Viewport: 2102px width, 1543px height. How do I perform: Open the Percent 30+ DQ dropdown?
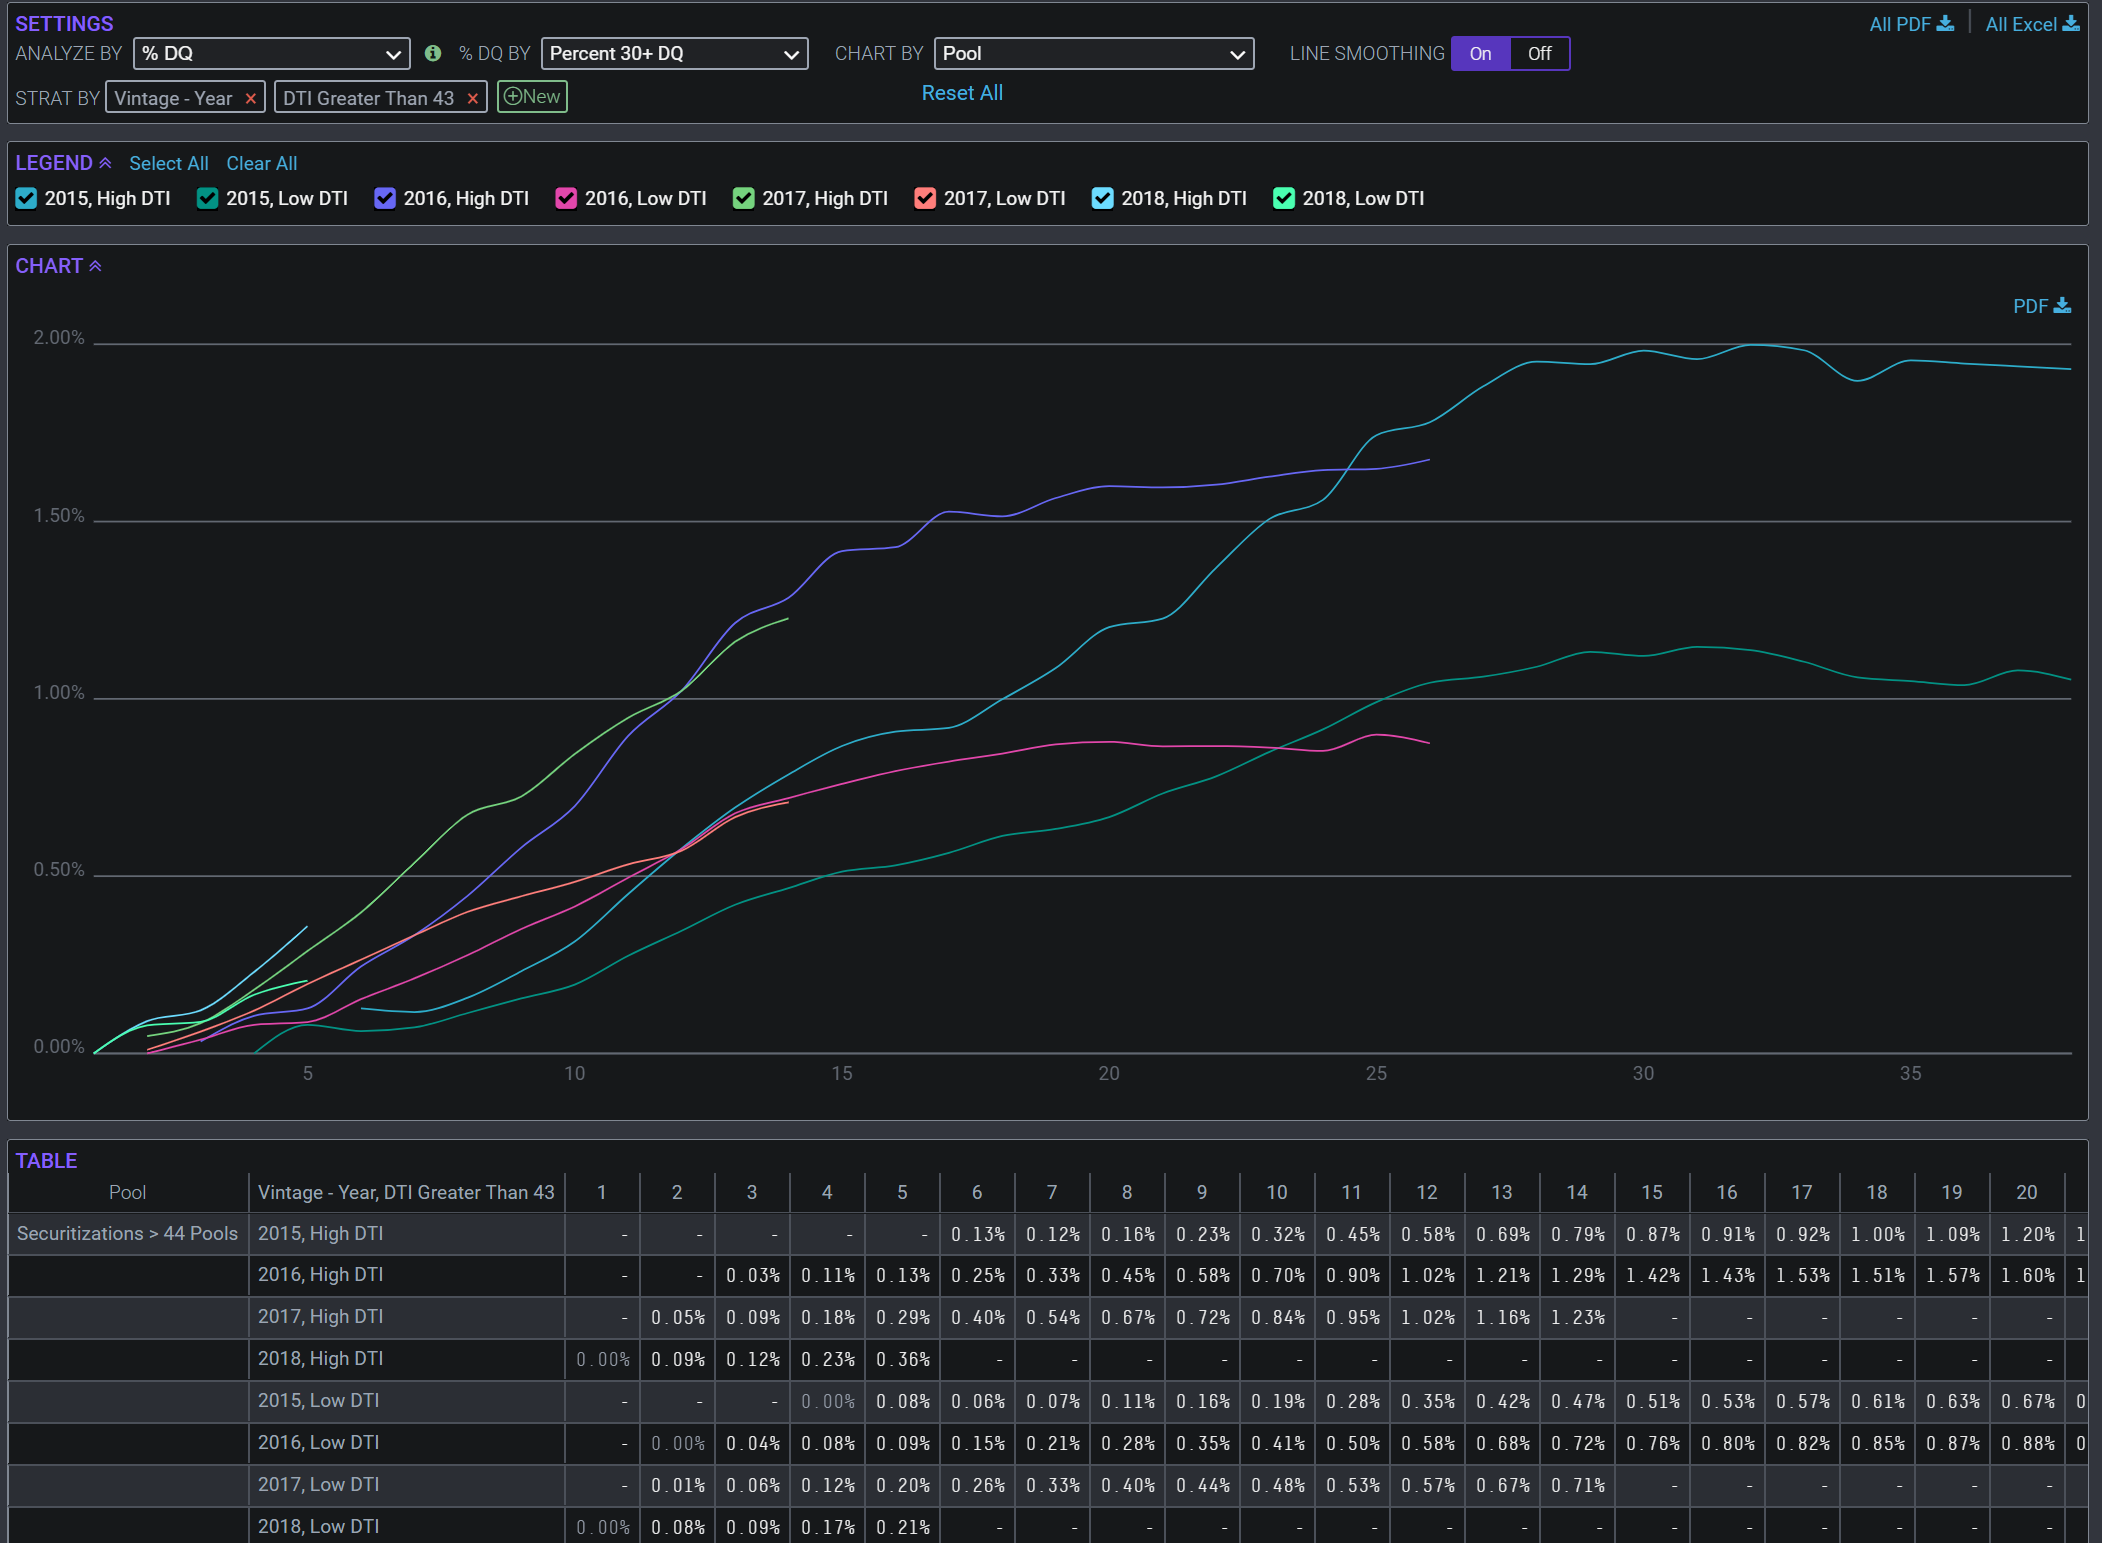pyautogui.click(x=674, y=53)
